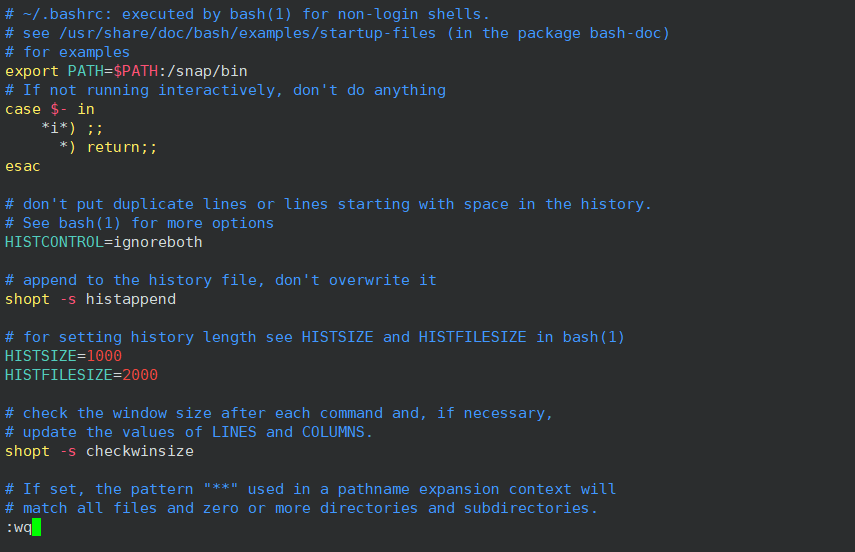Click the ignoreboth value
The image size is (855, 552).
pyautogui.click(x=158, y=242)
